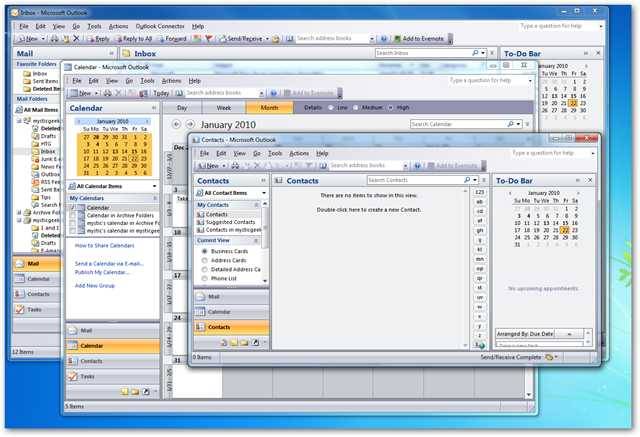Click the Print icon in the Contacts window toolbar

click(236, 166)
